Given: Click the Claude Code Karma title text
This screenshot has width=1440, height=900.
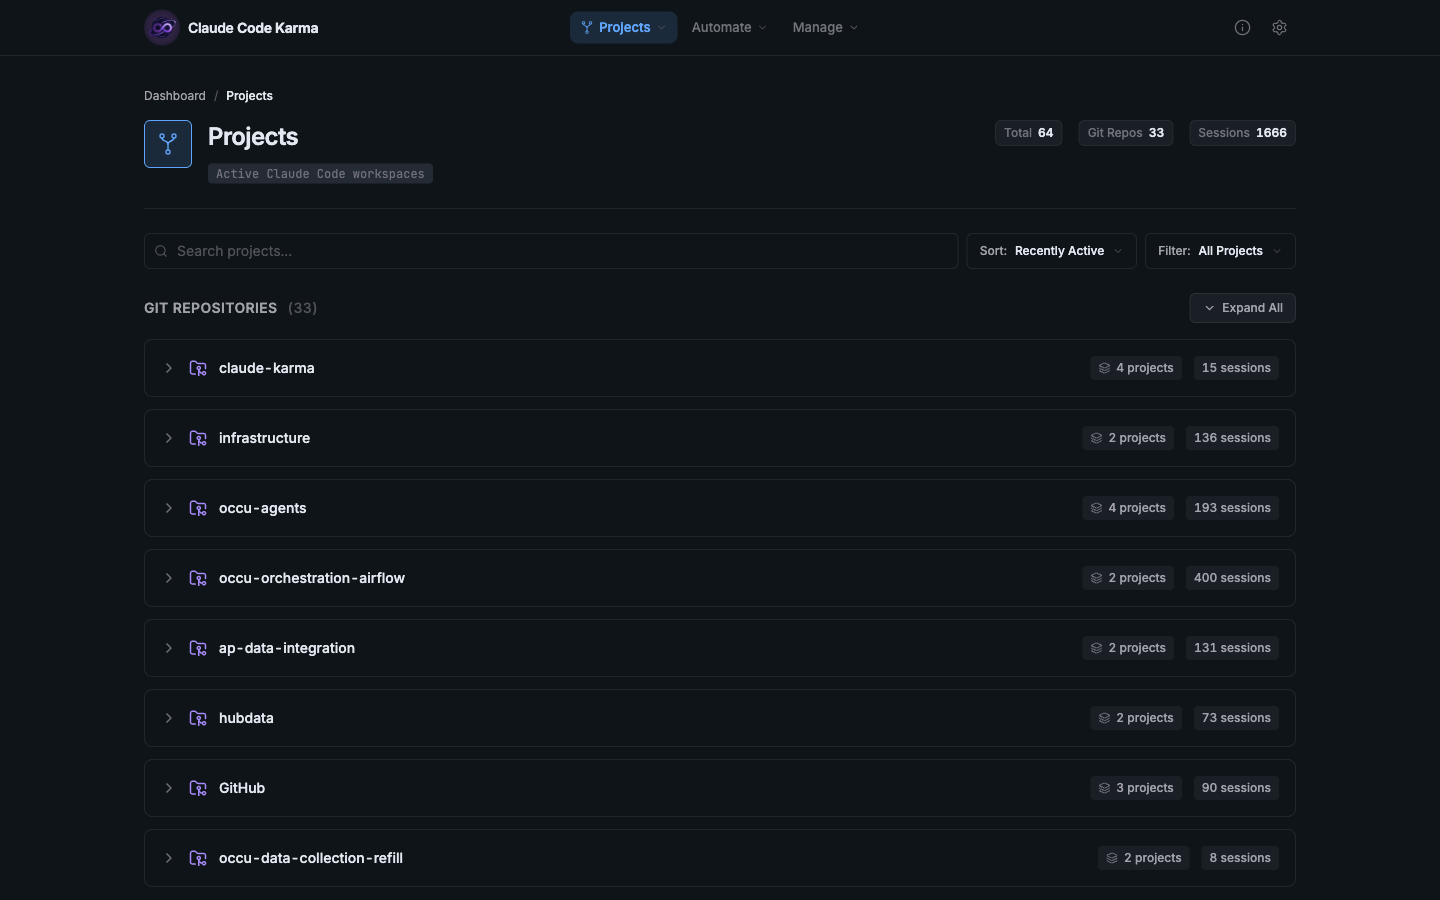Looking at the screenshot, I should (x=253, y=28).
